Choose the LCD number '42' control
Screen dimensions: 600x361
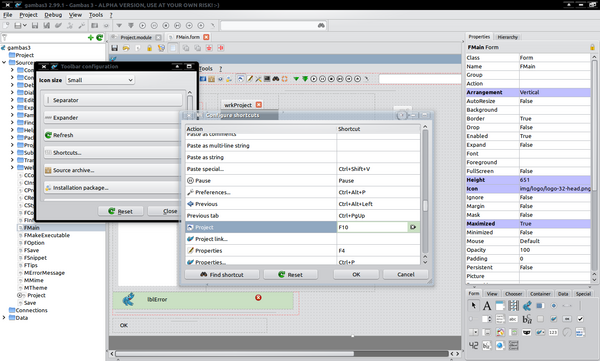coord(473,345)
